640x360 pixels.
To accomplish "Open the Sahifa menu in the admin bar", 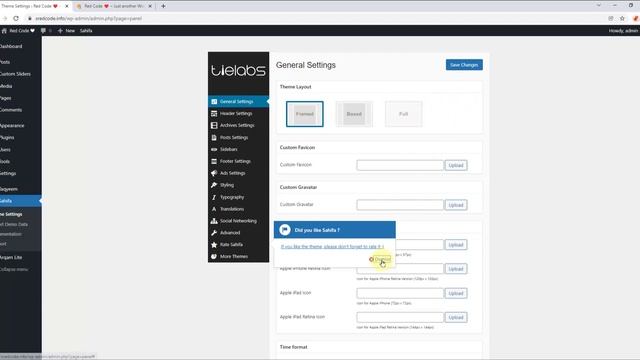I will click(86, 31).
